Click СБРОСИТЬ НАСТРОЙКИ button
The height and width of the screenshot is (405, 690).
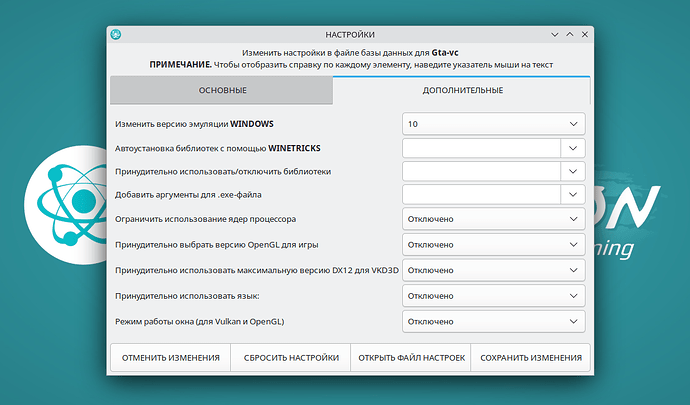(x=290, y=357)
